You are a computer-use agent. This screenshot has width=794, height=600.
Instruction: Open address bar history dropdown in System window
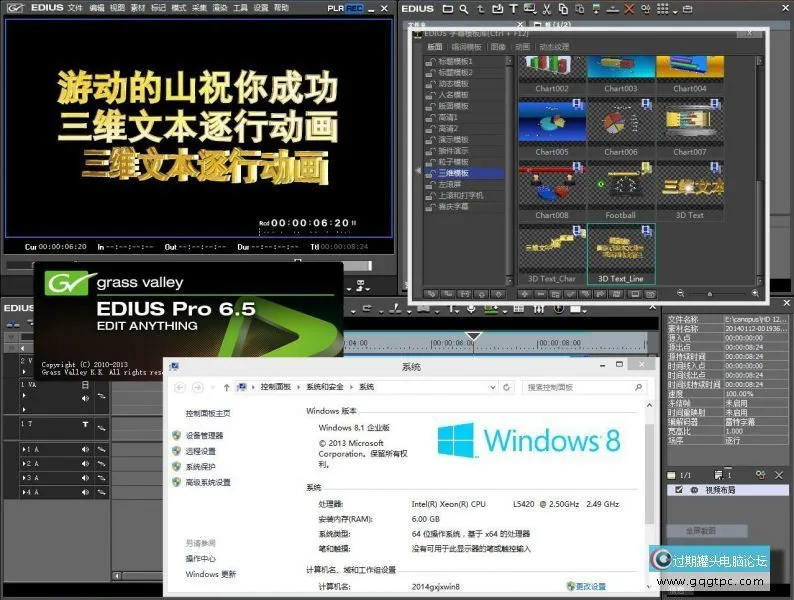point(493,387)
